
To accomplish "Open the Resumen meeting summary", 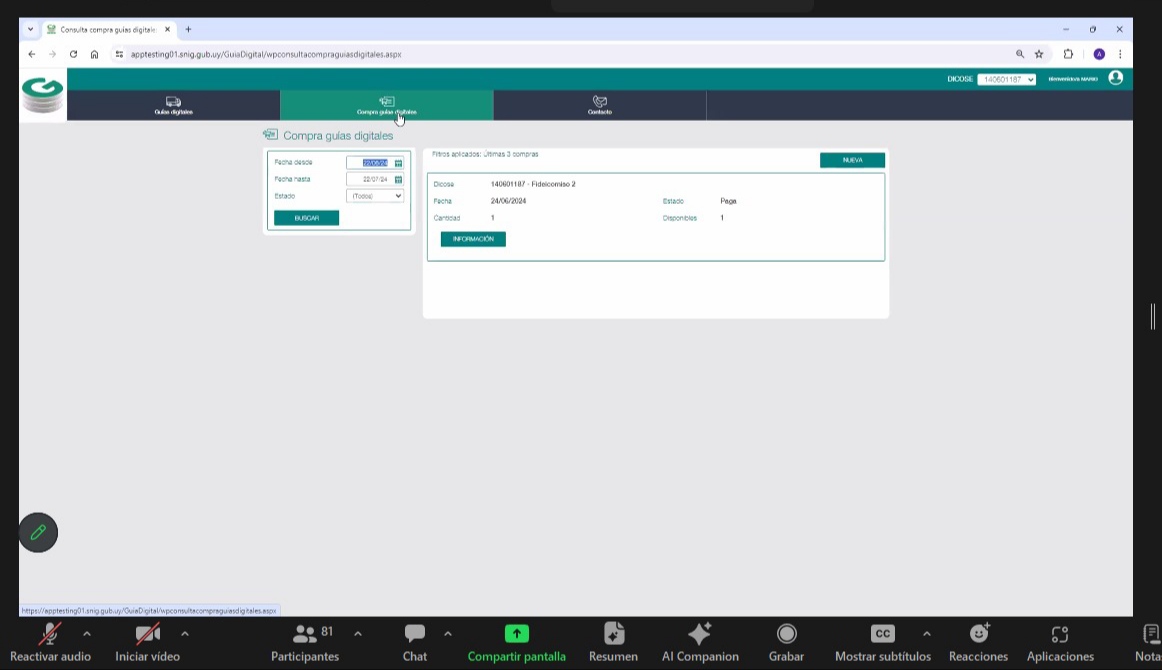I will 614,643.
